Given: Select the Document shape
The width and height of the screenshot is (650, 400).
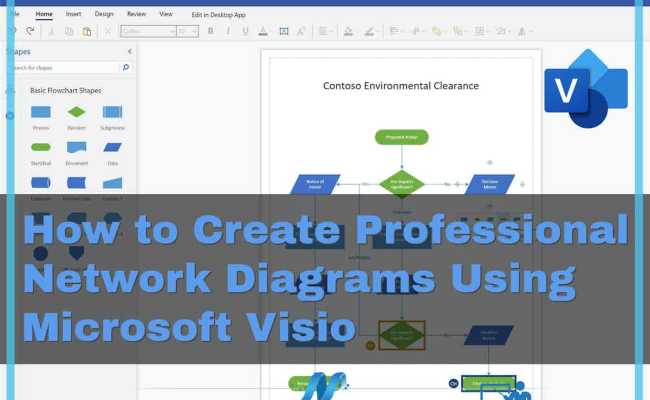Looking at the screenshot, I should coord(76,147).
